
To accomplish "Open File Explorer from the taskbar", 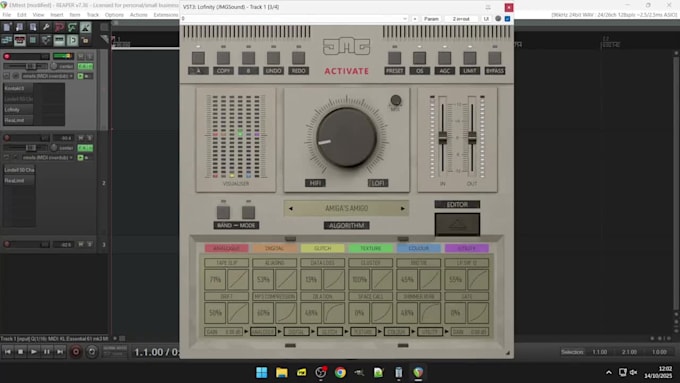I will tap(281, 372).
